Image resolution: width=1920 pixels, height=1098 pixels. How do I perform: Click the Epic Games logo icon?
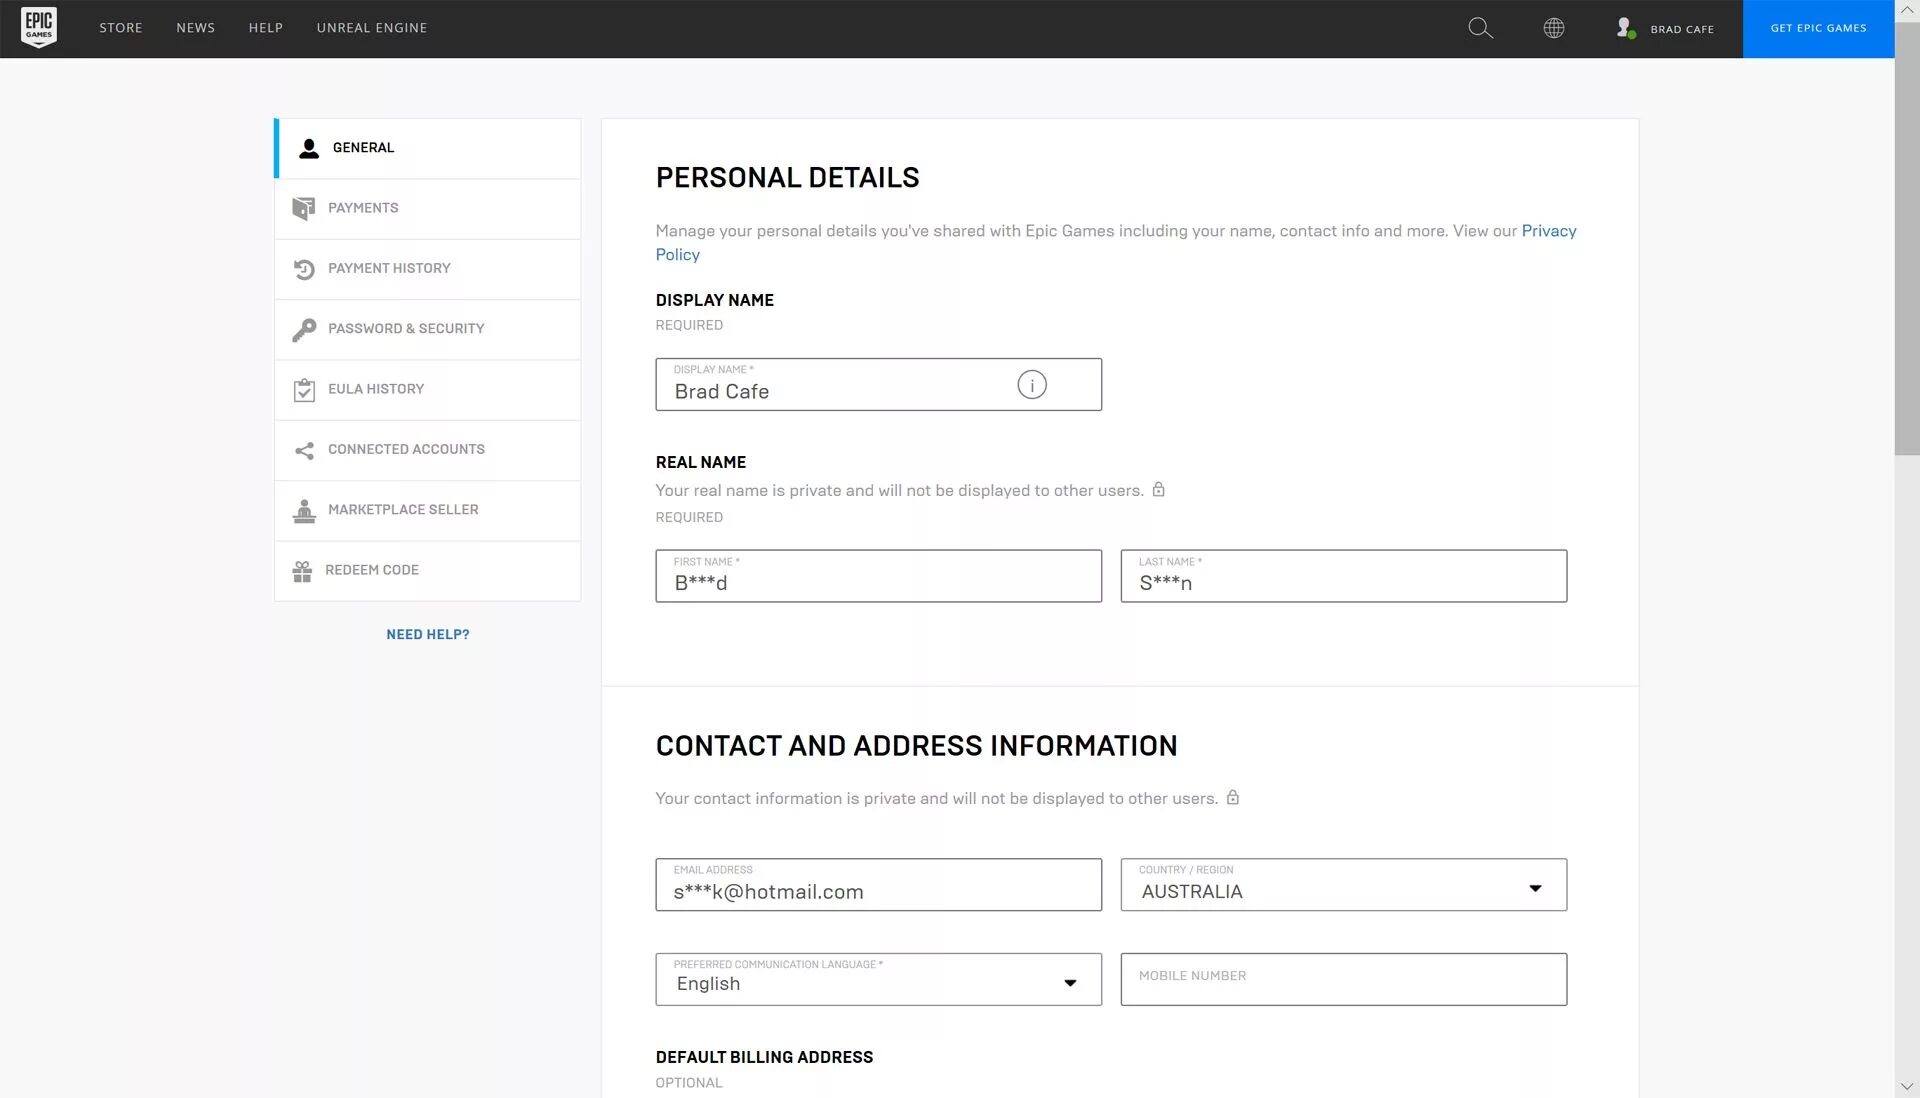(x=38, y=26)
